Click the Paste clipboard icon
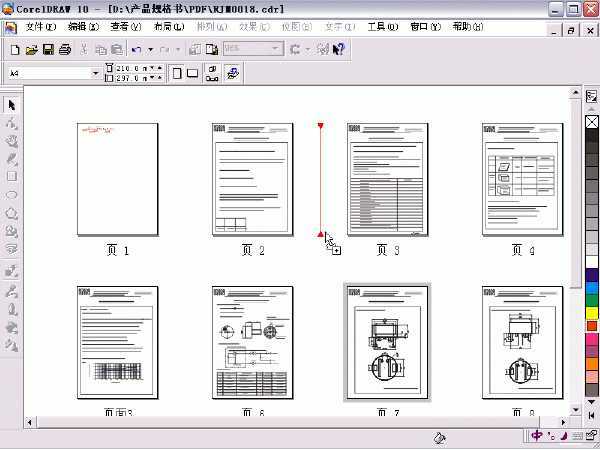 click(117, 49)
